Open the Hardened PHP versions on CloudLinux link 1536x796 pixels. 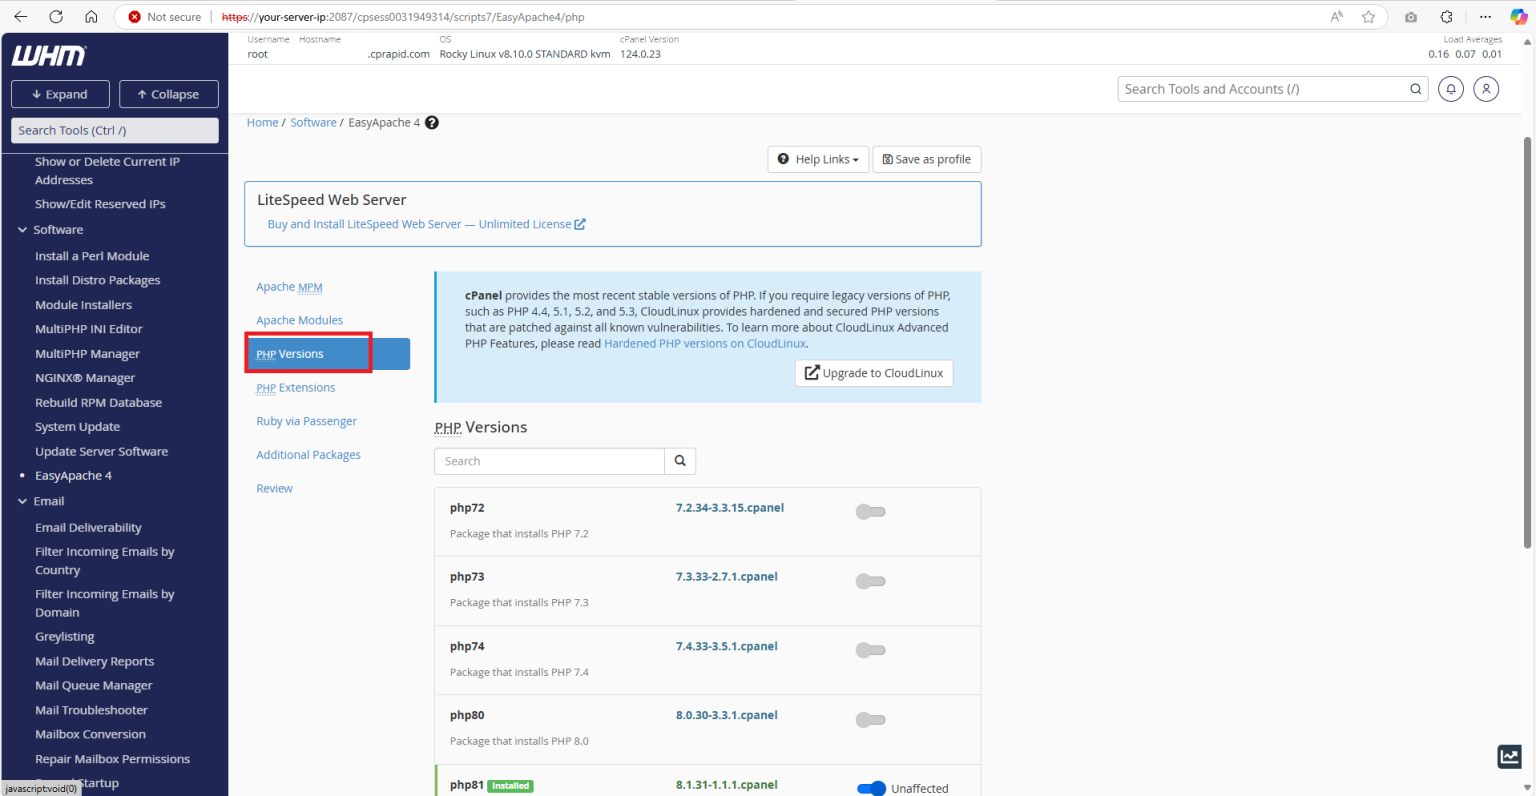pos(704,343)
